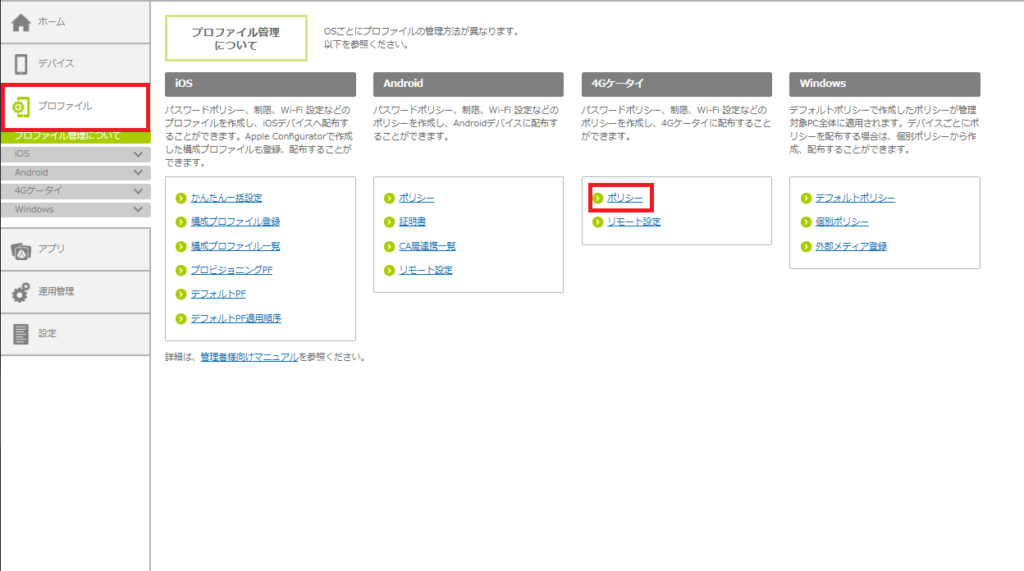The height and width of the screenshot is (571, 1024).
Task: Open 外部メディア登録 under Windows
Action: click(851, 246)
